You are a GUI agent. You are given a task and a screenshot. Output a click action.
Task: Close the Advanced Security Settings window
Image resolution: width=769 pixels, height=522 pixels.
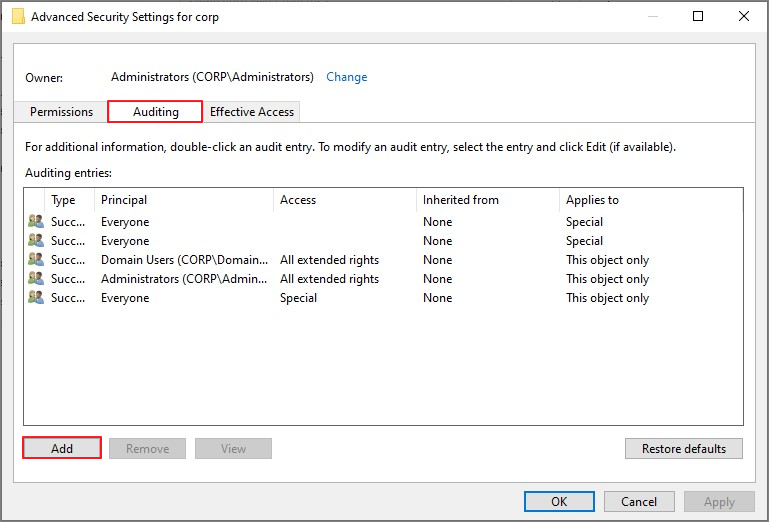(743, 16)
